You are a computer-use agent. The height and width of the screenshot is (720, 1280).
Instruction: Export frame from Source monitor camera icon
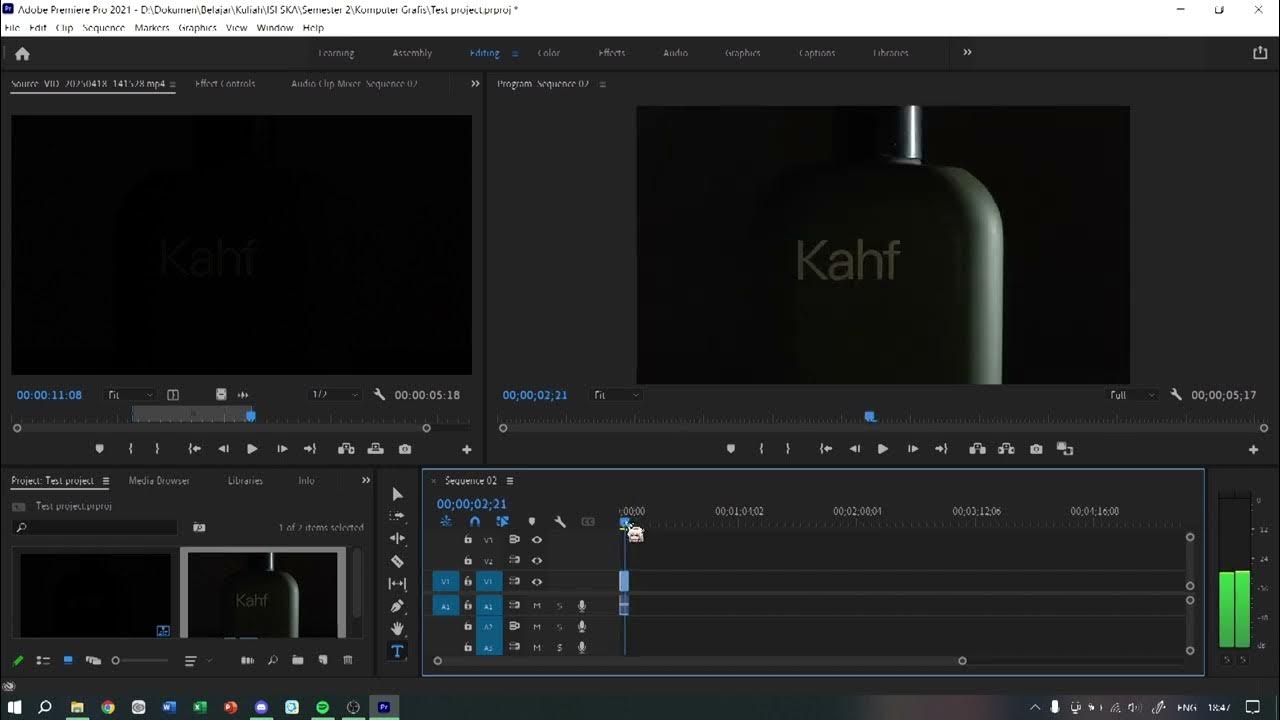404,449
